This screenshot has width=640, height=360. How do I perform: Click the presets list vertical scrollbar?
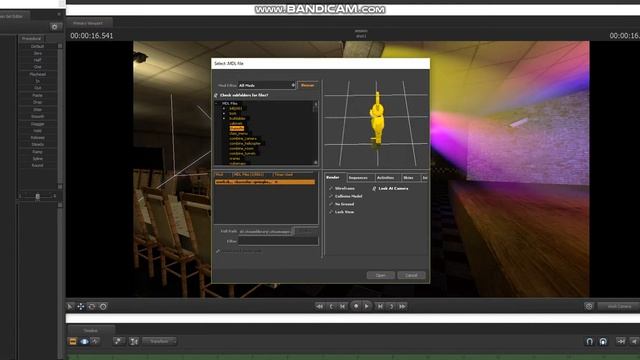tap(60, 116)
